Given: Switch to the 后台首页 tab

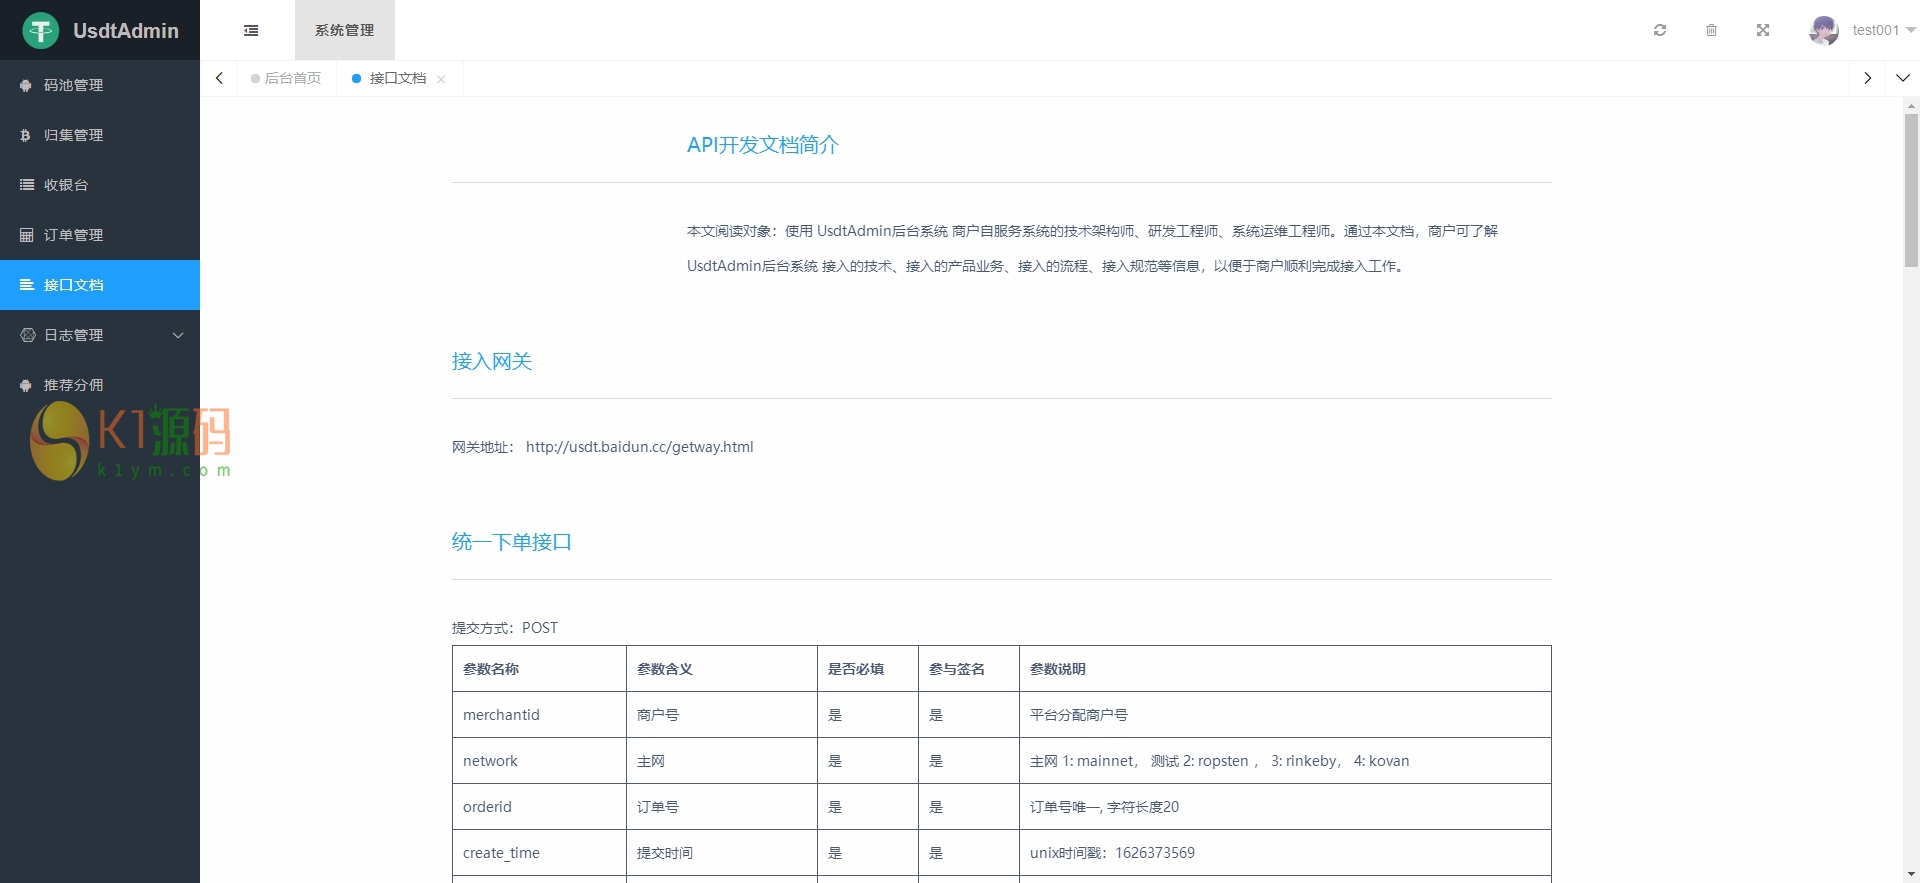Looking at the screenshot, I should pyautogui.click(x=286, y=78).
